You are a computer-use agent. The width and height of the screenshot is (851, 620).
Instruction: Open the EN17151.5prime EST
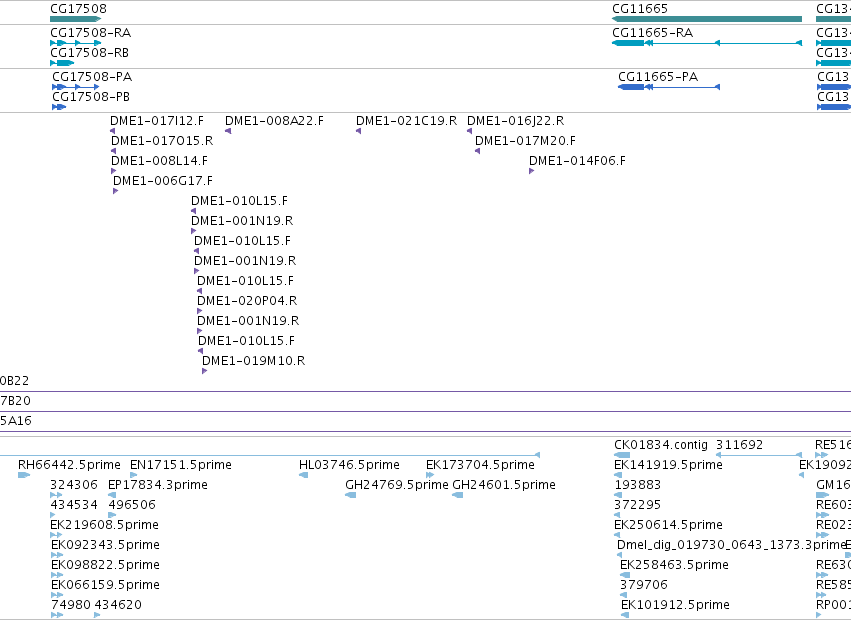click(x=181, y=465)
